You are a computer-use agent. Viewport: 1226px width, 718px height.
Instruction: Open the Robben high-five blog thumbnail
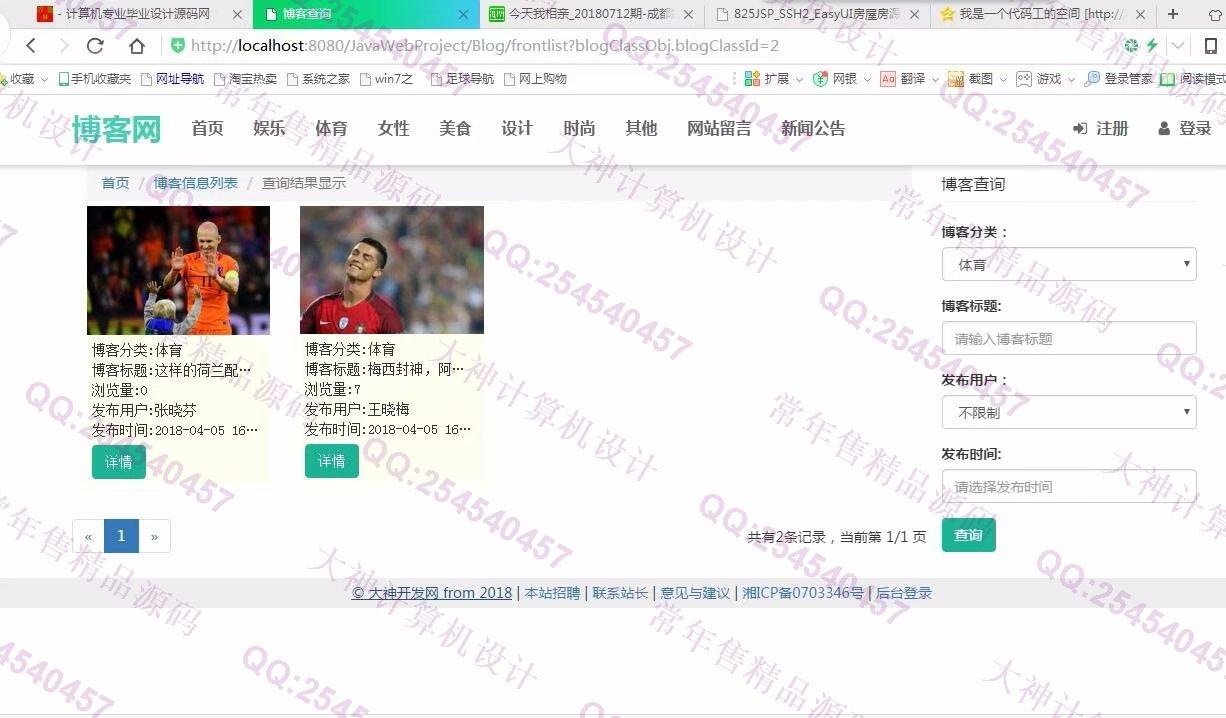(178, 270)
